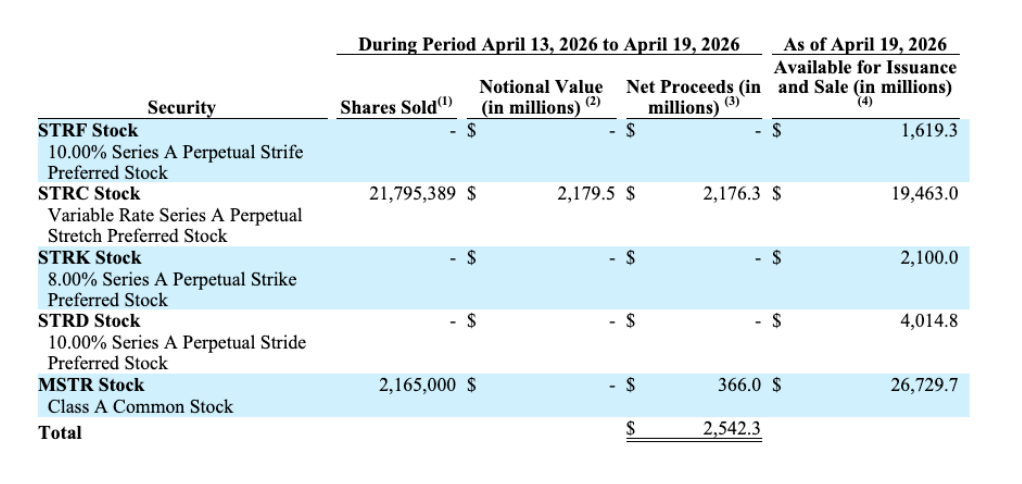Click MSTR available amount 26,729.7

924,384
